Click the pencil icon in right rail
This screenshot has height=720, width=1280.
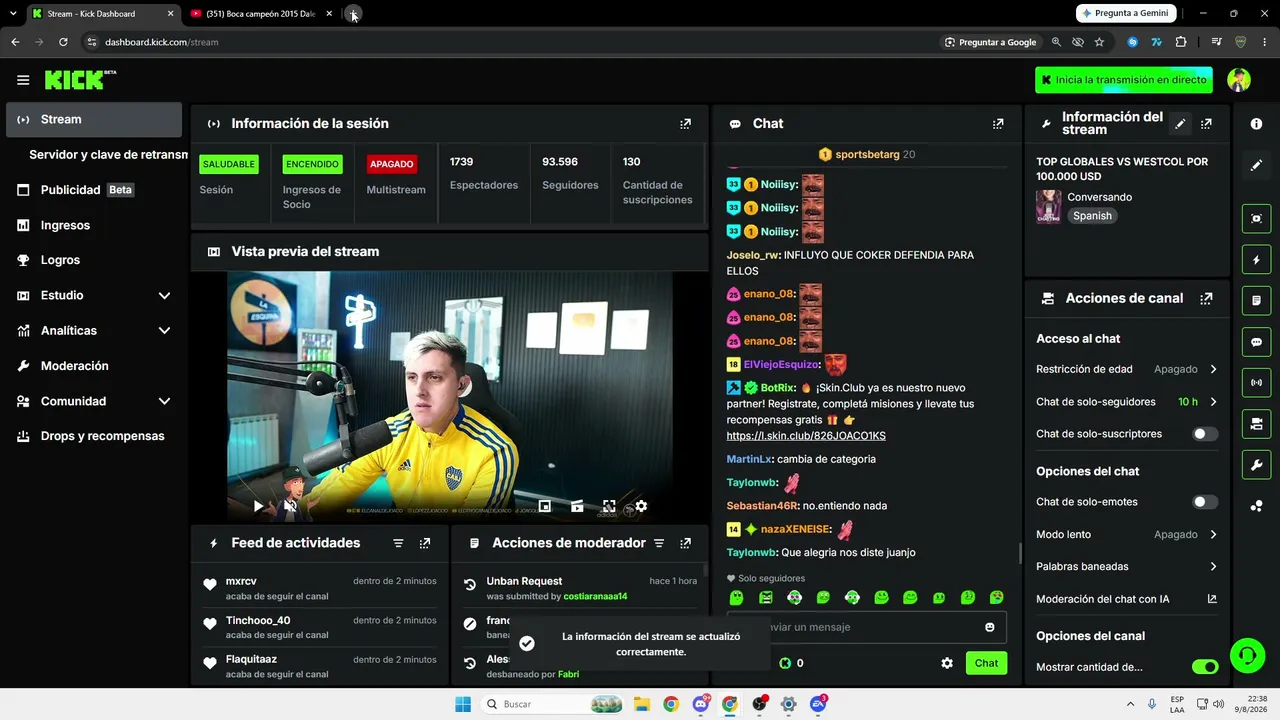1256,165
